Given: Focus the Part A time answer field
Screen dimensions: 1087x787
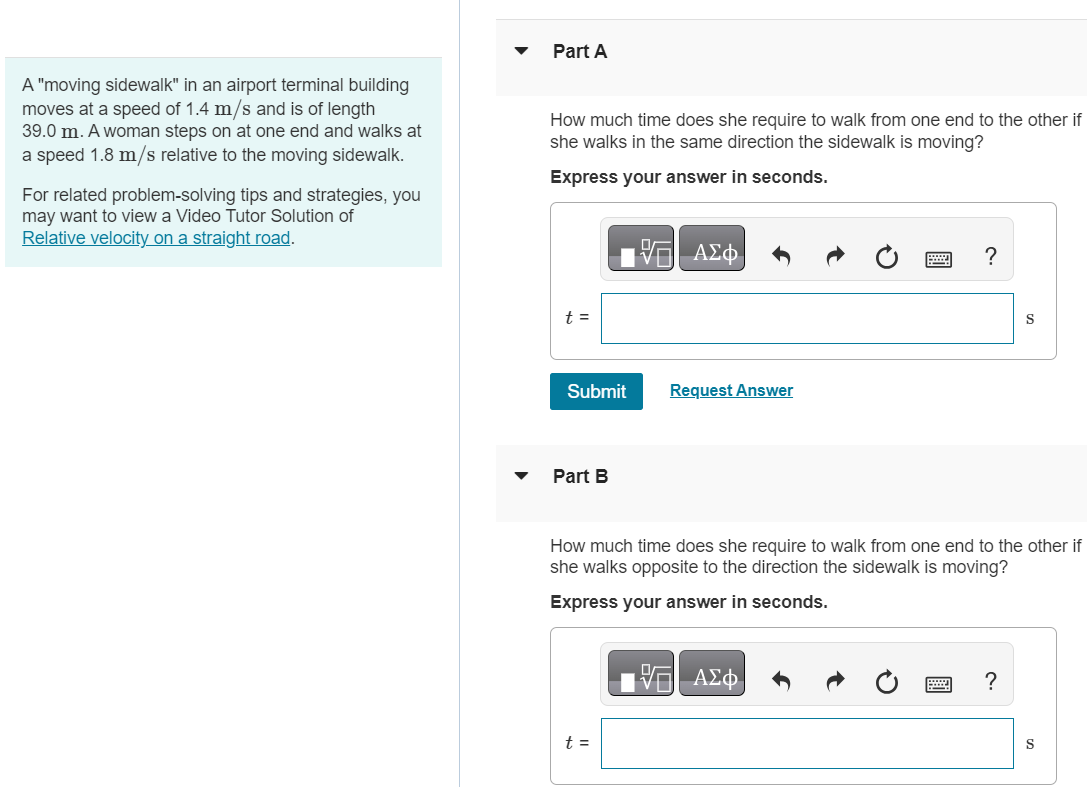Looking at the screenshot, I should (x=807, y=318).
